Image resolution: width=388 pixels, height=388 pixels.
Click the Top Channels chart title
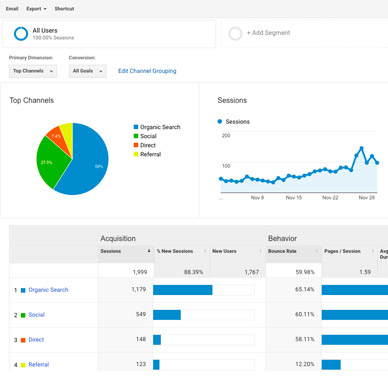pos(32,100)
